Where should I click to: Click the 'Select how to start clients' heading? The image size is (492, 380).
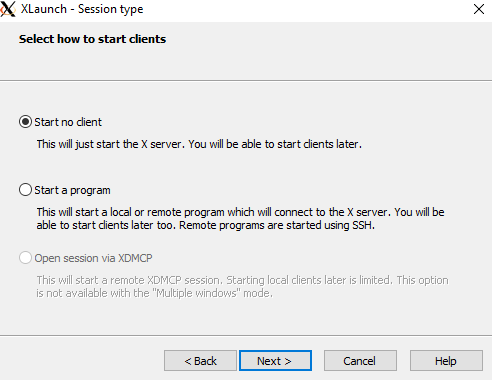click(x=92, y=39)
